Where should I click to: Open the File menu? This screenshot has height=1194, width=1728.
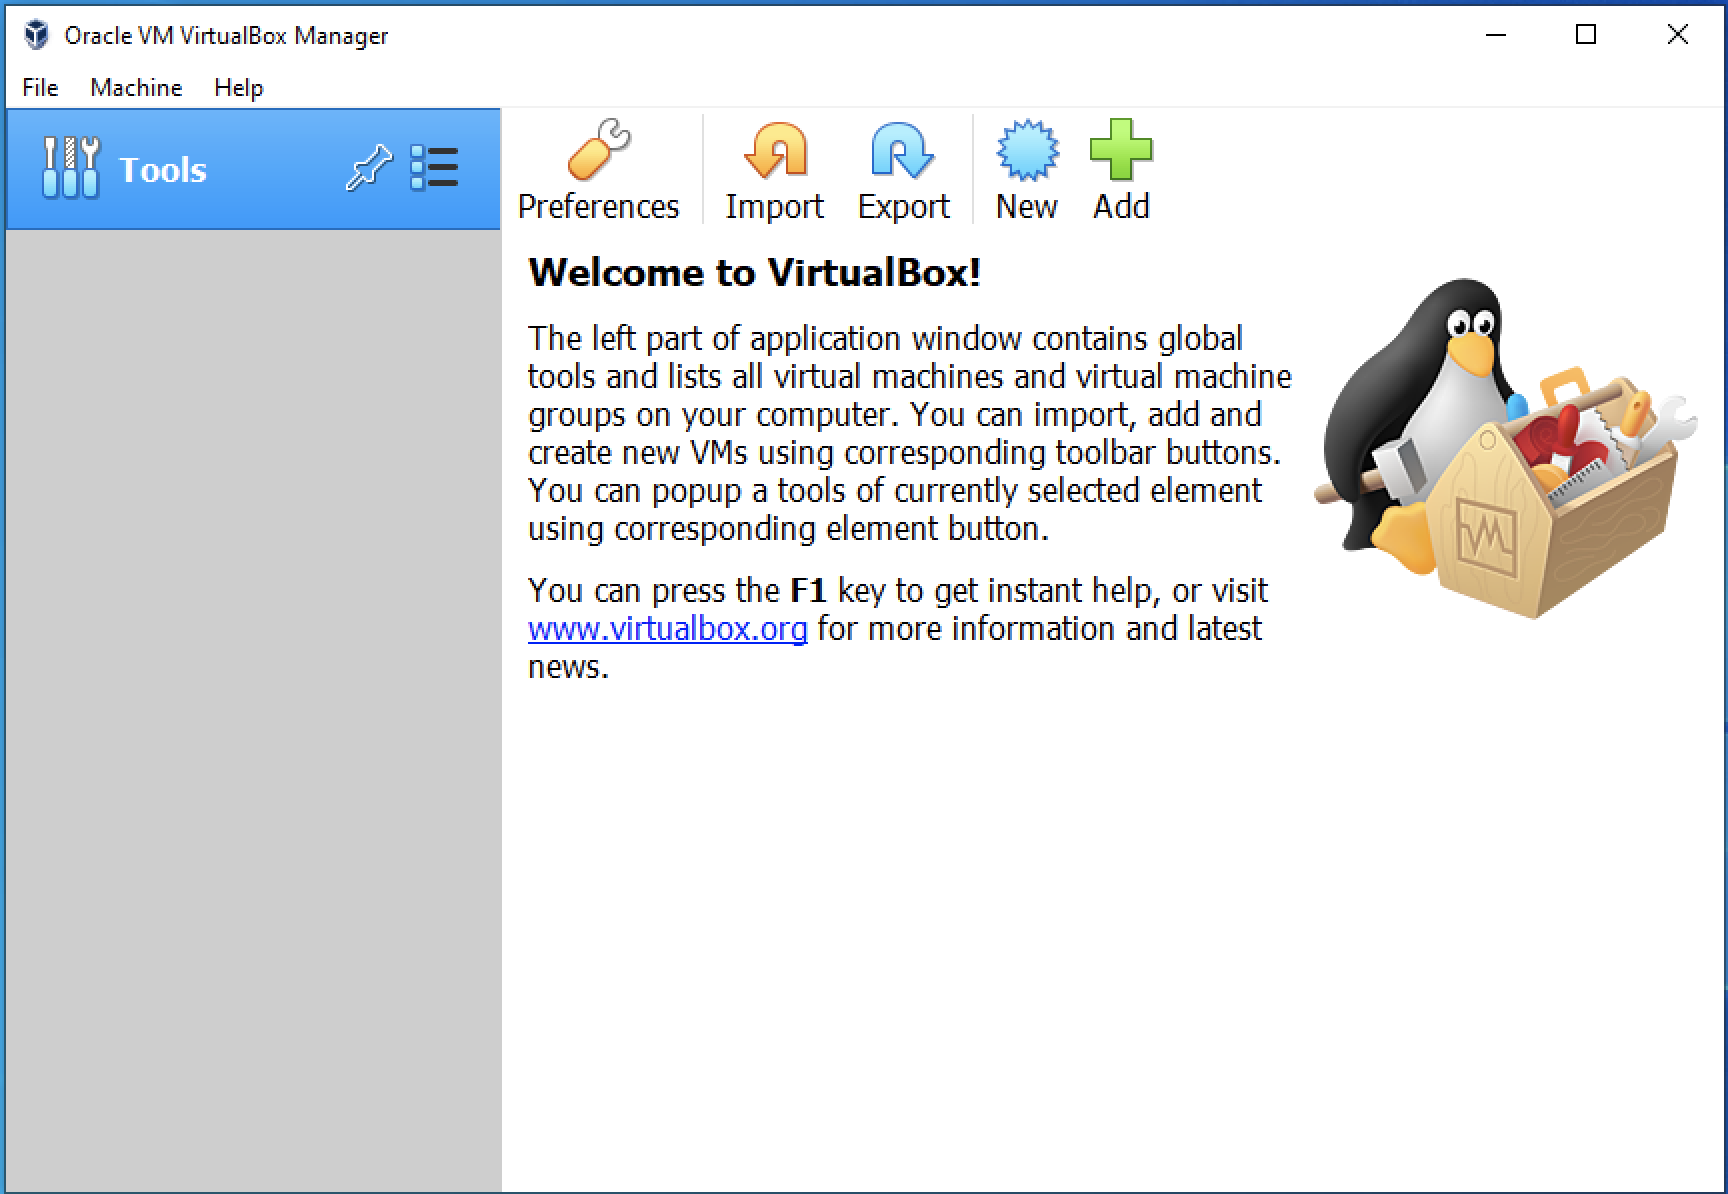pos(40,87)
